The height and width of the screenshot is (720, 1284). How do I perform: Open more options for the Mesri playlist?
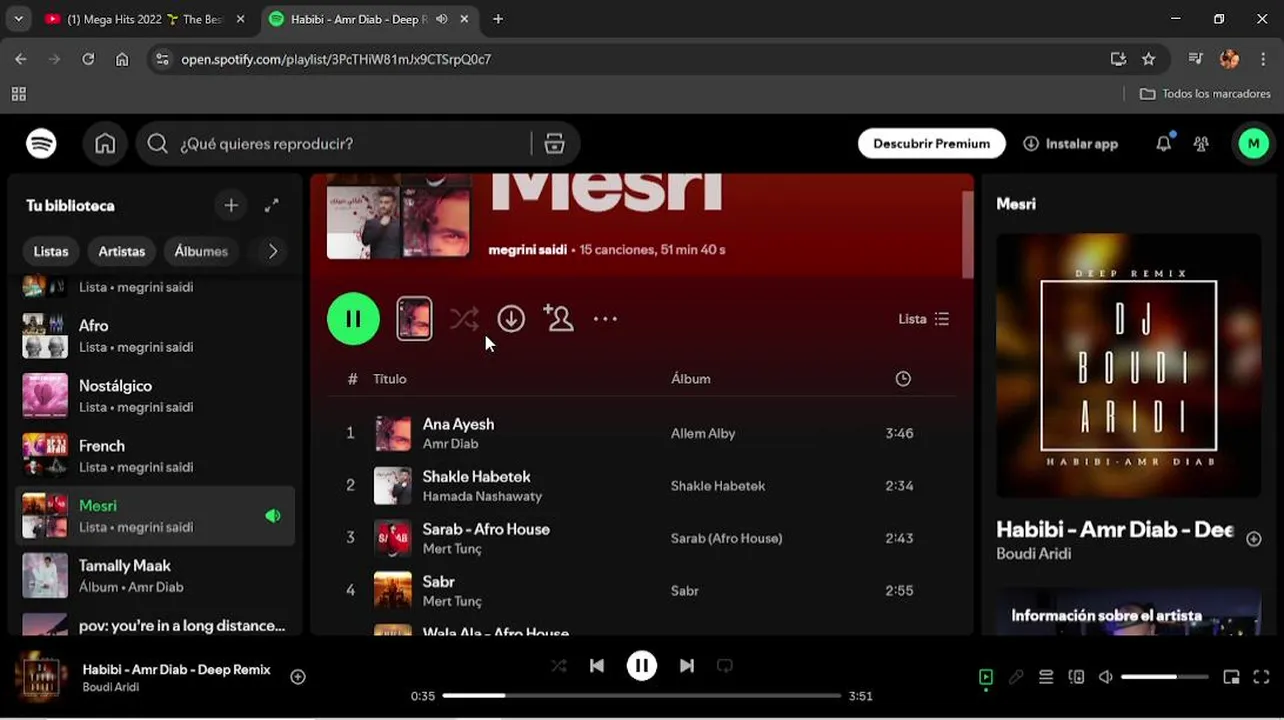[x=605, y=319]
